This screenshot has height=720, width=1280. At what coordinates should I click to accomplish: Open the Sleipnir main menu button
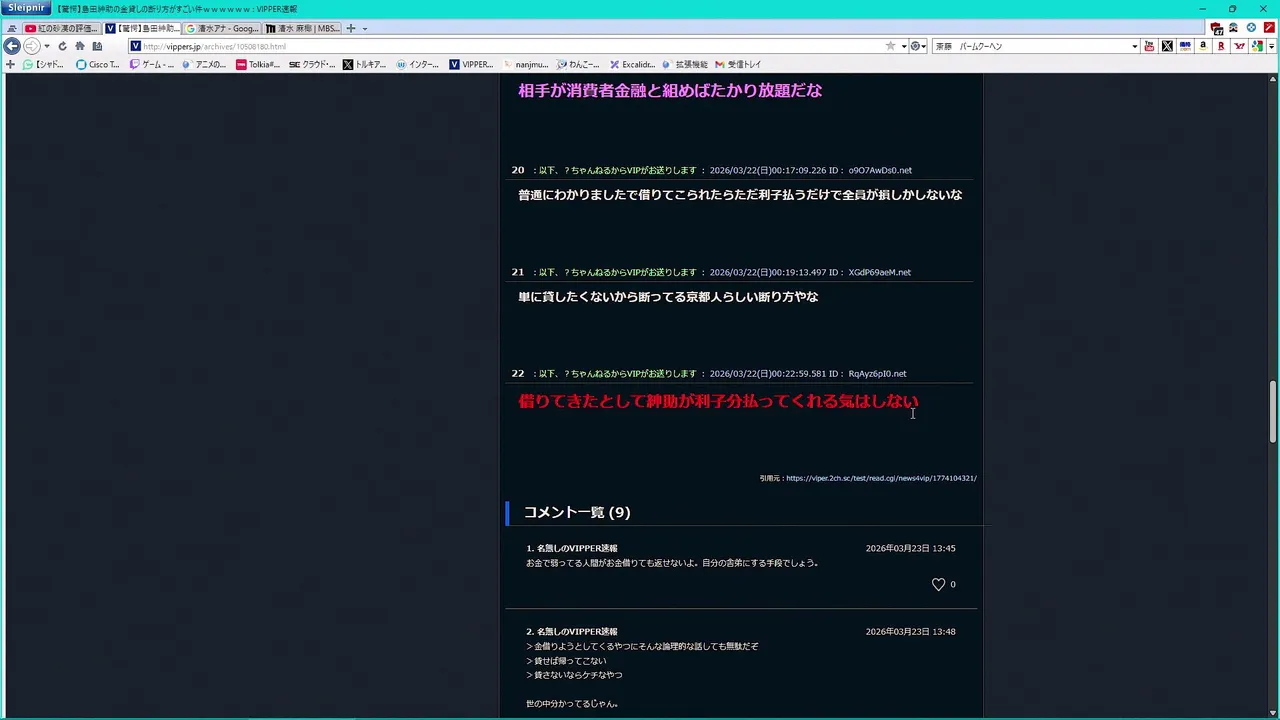tap(26, 8)
